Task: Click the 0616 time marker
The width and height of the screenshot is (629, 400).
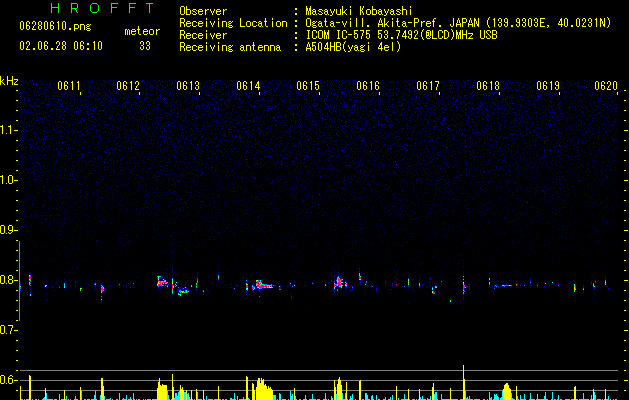Action: coord(368,86)
